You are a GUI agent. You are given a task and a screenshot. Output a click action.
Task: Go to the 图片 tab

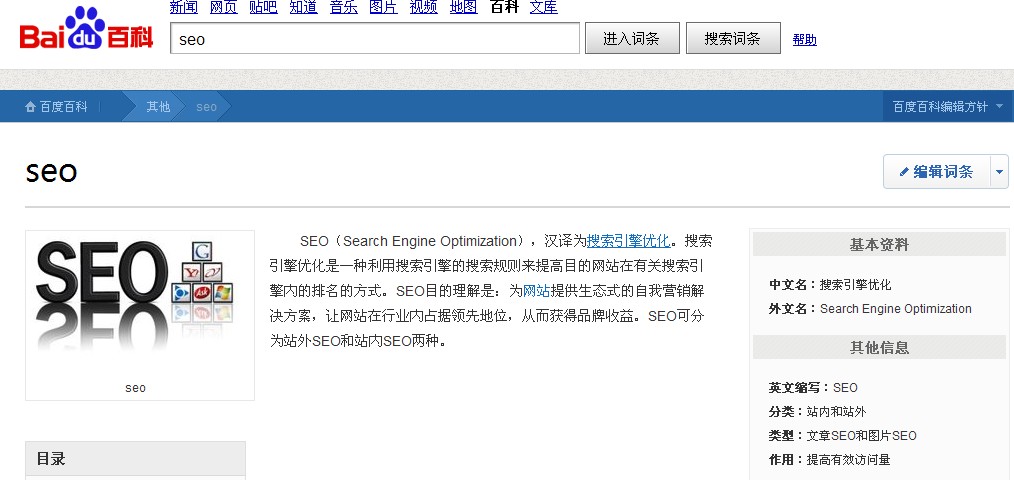coord(383,7)
